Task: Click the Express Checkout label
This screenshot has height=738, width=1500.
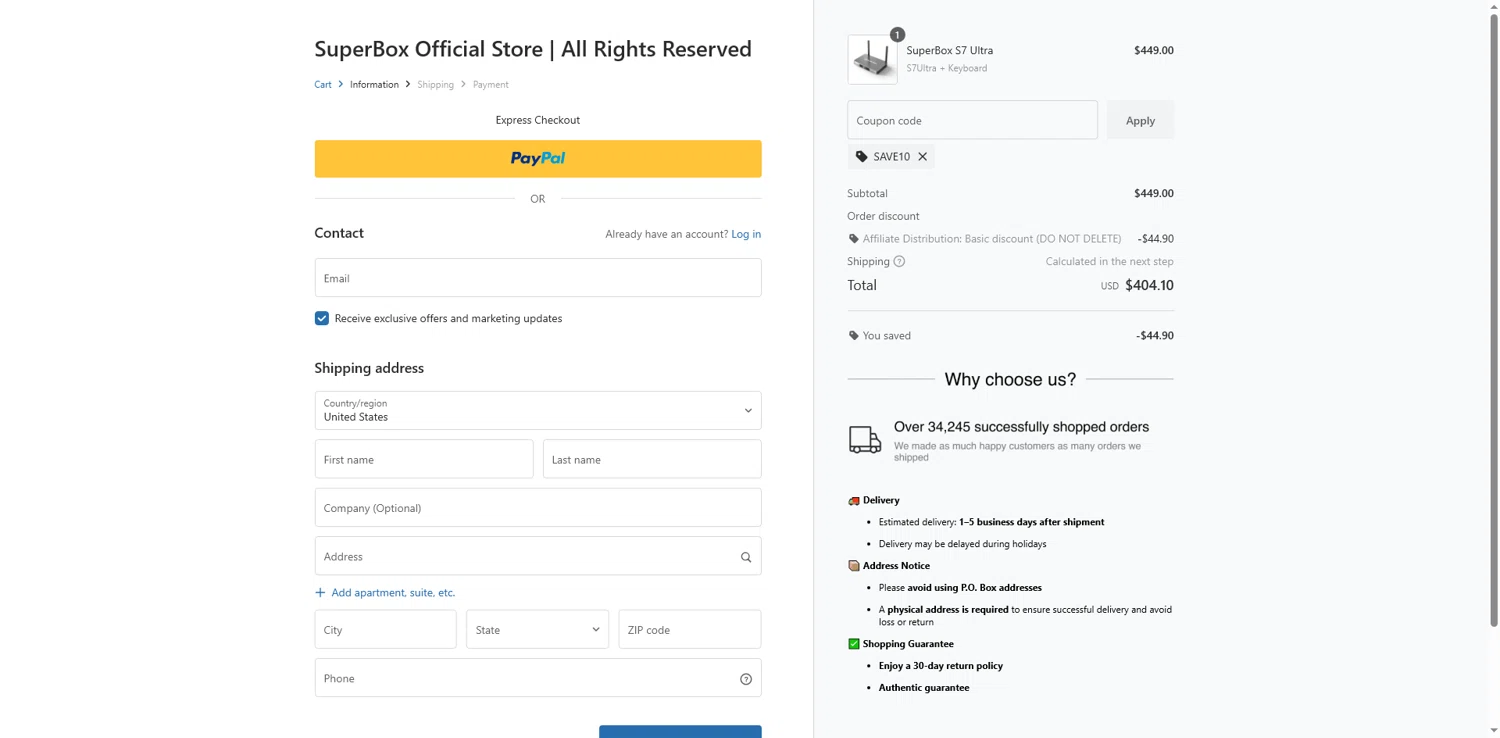Action: tap(538, 120)
